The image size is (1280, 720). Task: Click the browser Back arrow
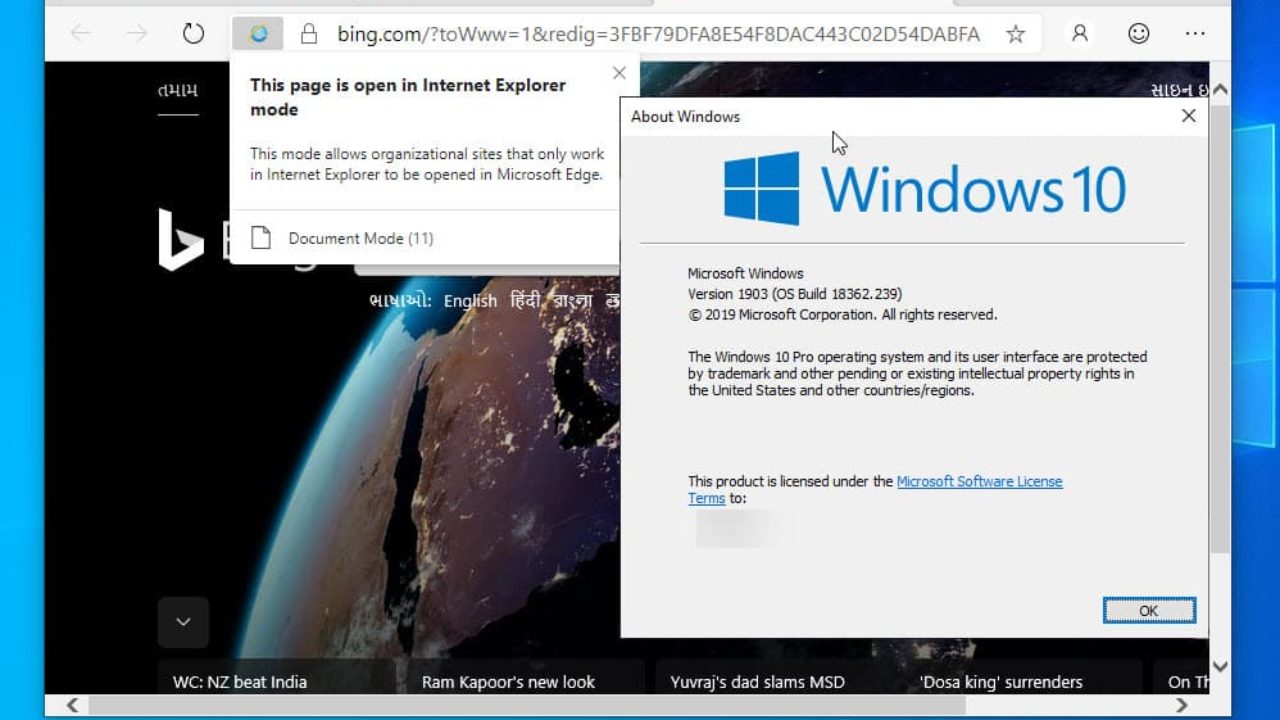[x=81, y=34]
